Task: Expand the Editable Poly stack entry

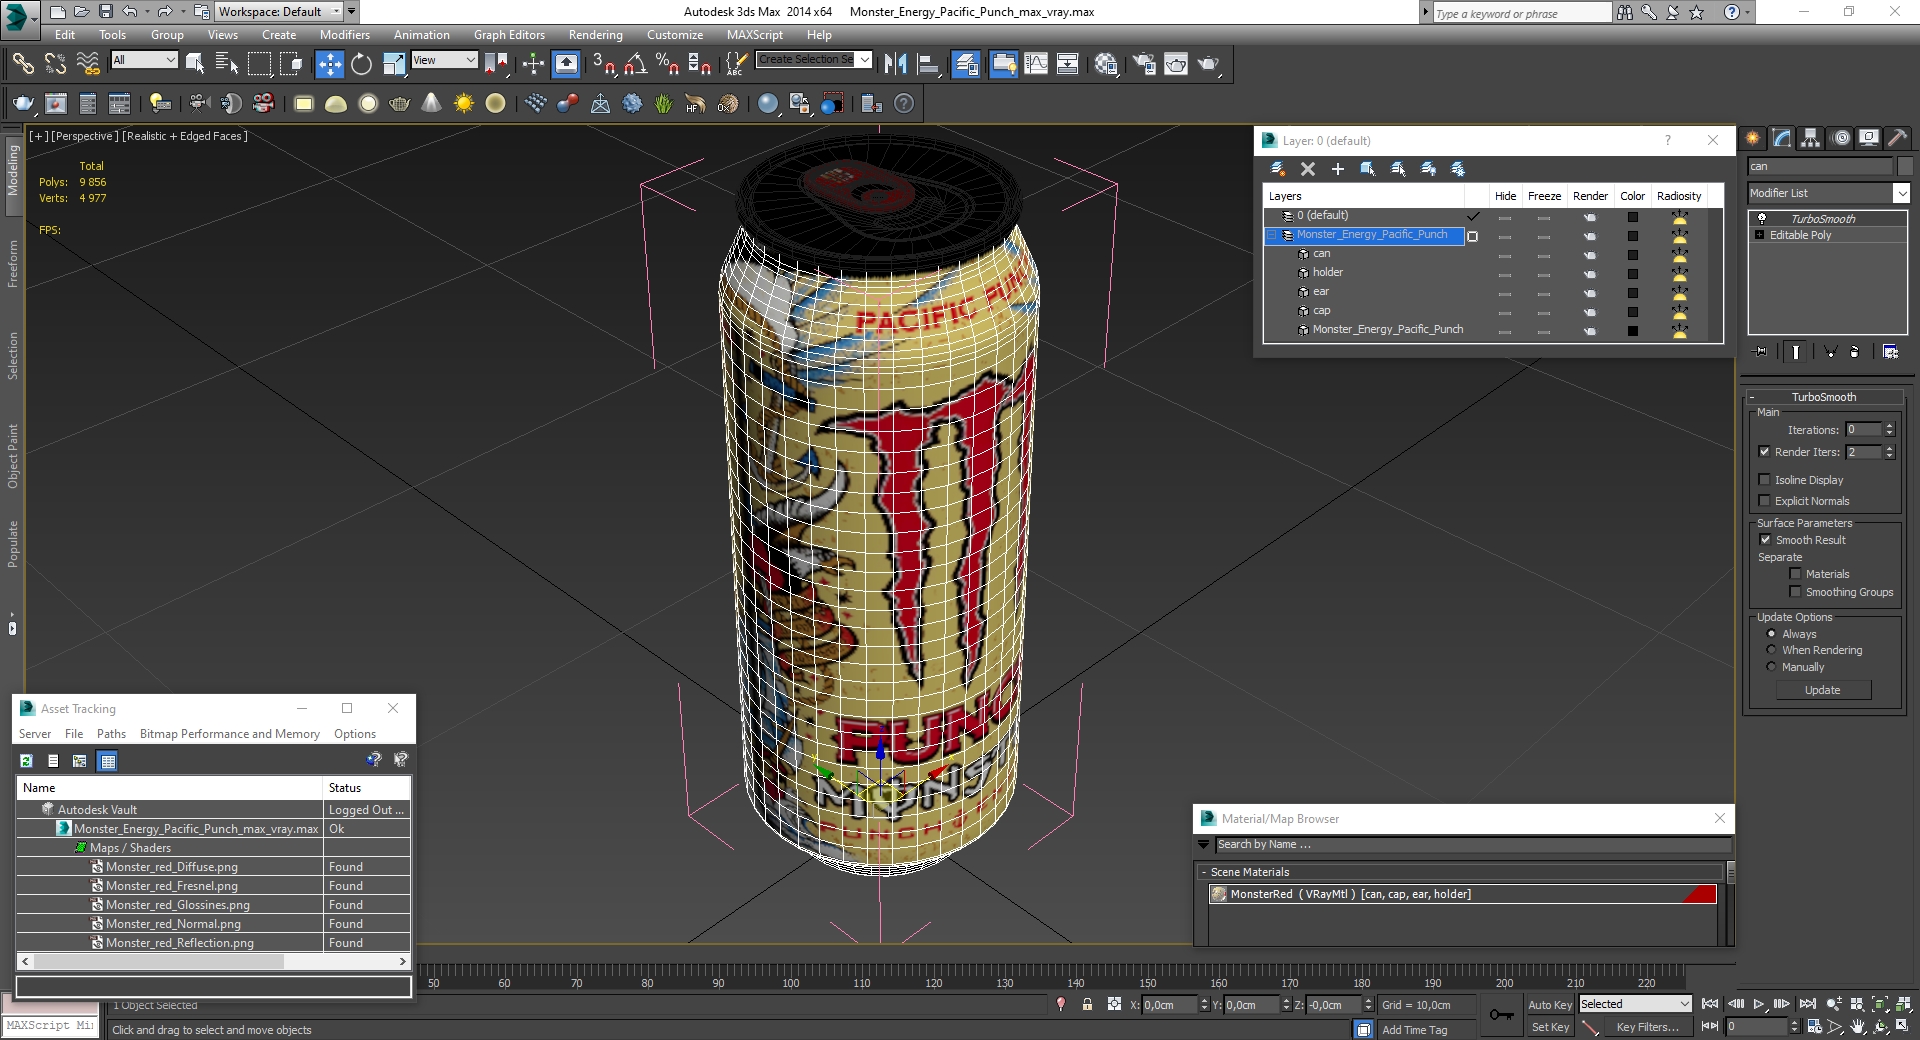Action: pyautogui.click(x=1759, y=235)
